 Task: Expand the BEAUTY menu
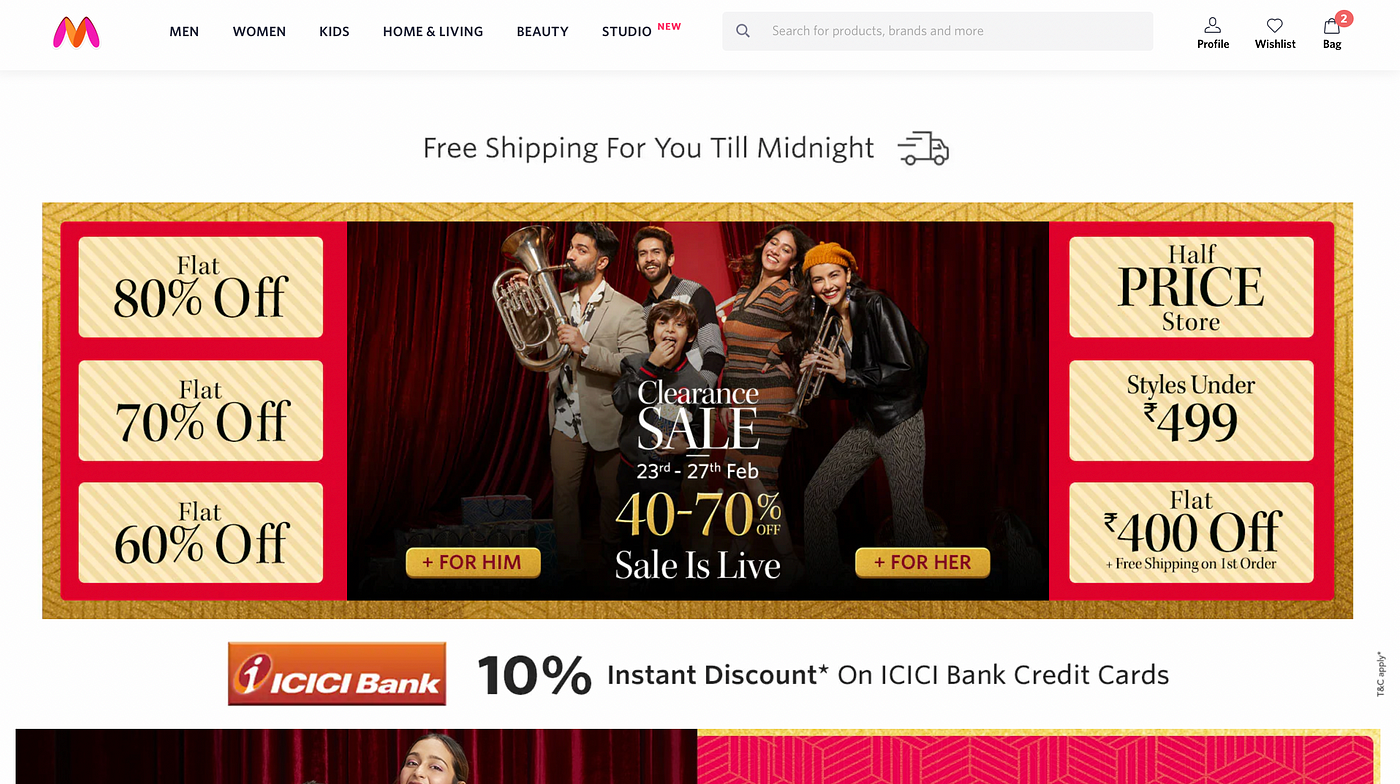tap(543, 31)
